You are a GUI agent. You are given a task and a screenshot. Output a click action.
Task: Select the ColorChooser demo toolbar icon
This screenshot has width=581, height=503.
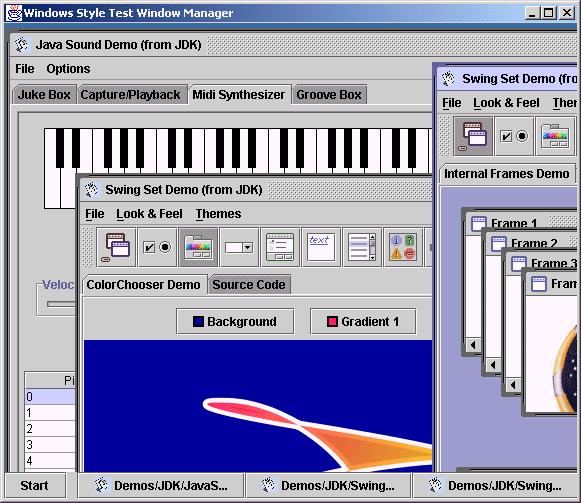coord(198,247)
